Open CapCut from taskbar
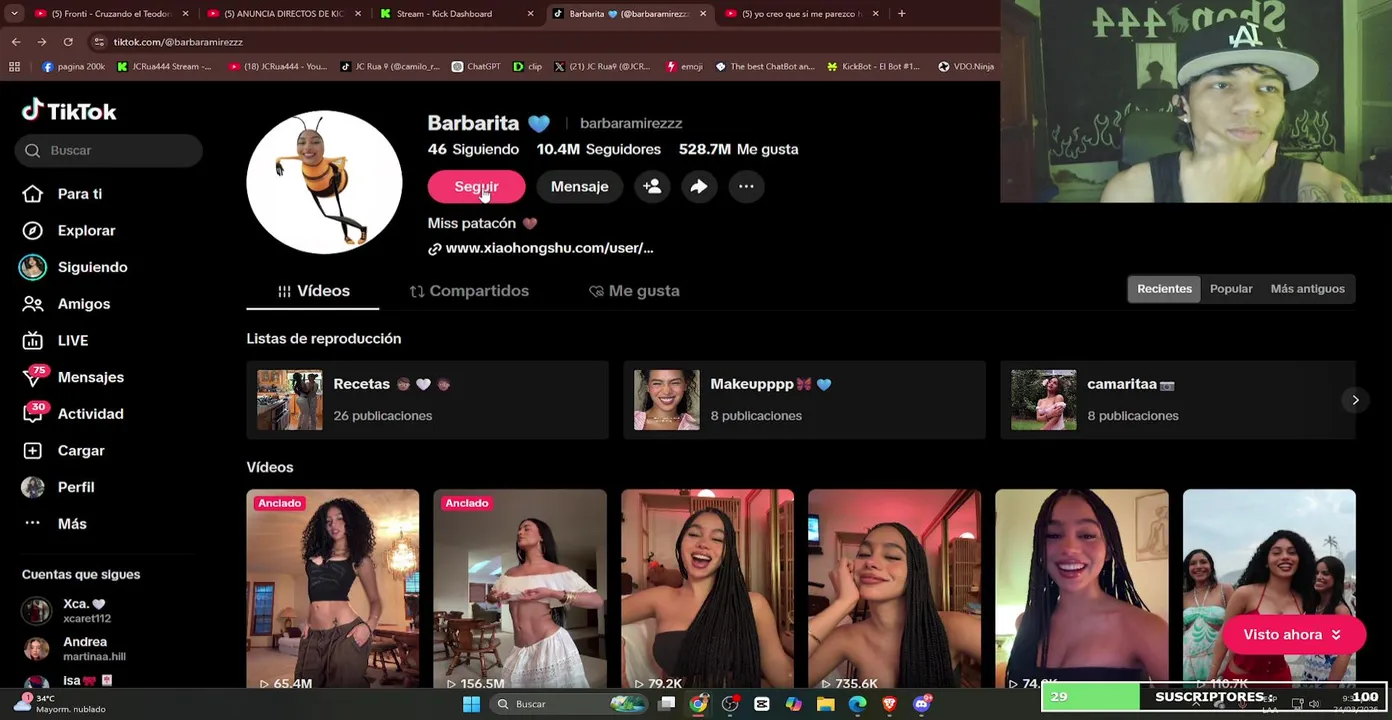 (x=762, y=704)
